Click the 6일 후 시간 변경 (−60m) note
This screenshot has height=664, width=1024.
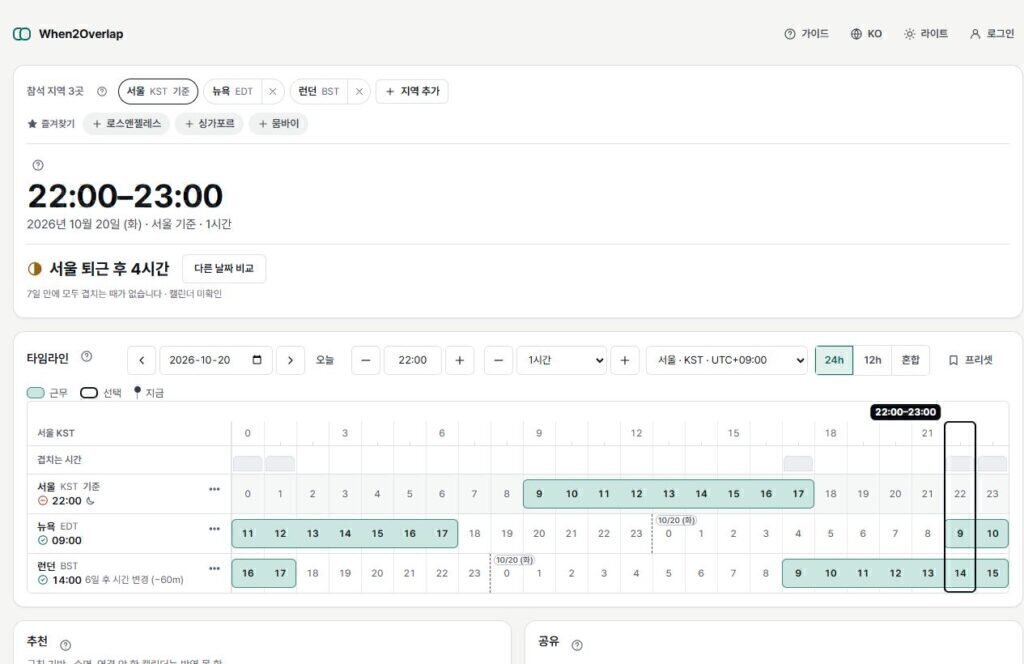(x=135, y=580)
